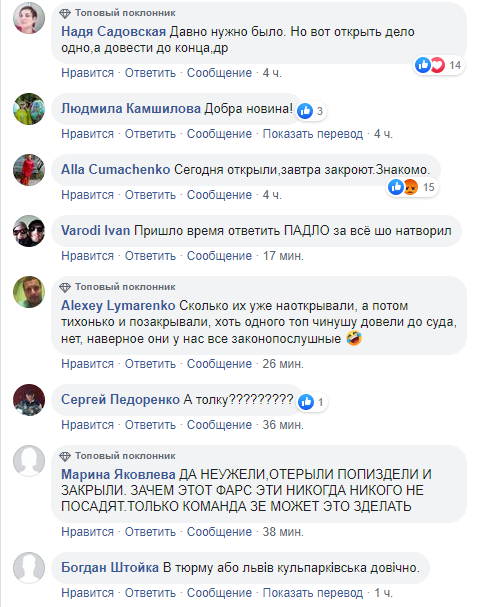Open Varodi Ivan's avatar photo
Screen dimensions: 501x607
29,231
